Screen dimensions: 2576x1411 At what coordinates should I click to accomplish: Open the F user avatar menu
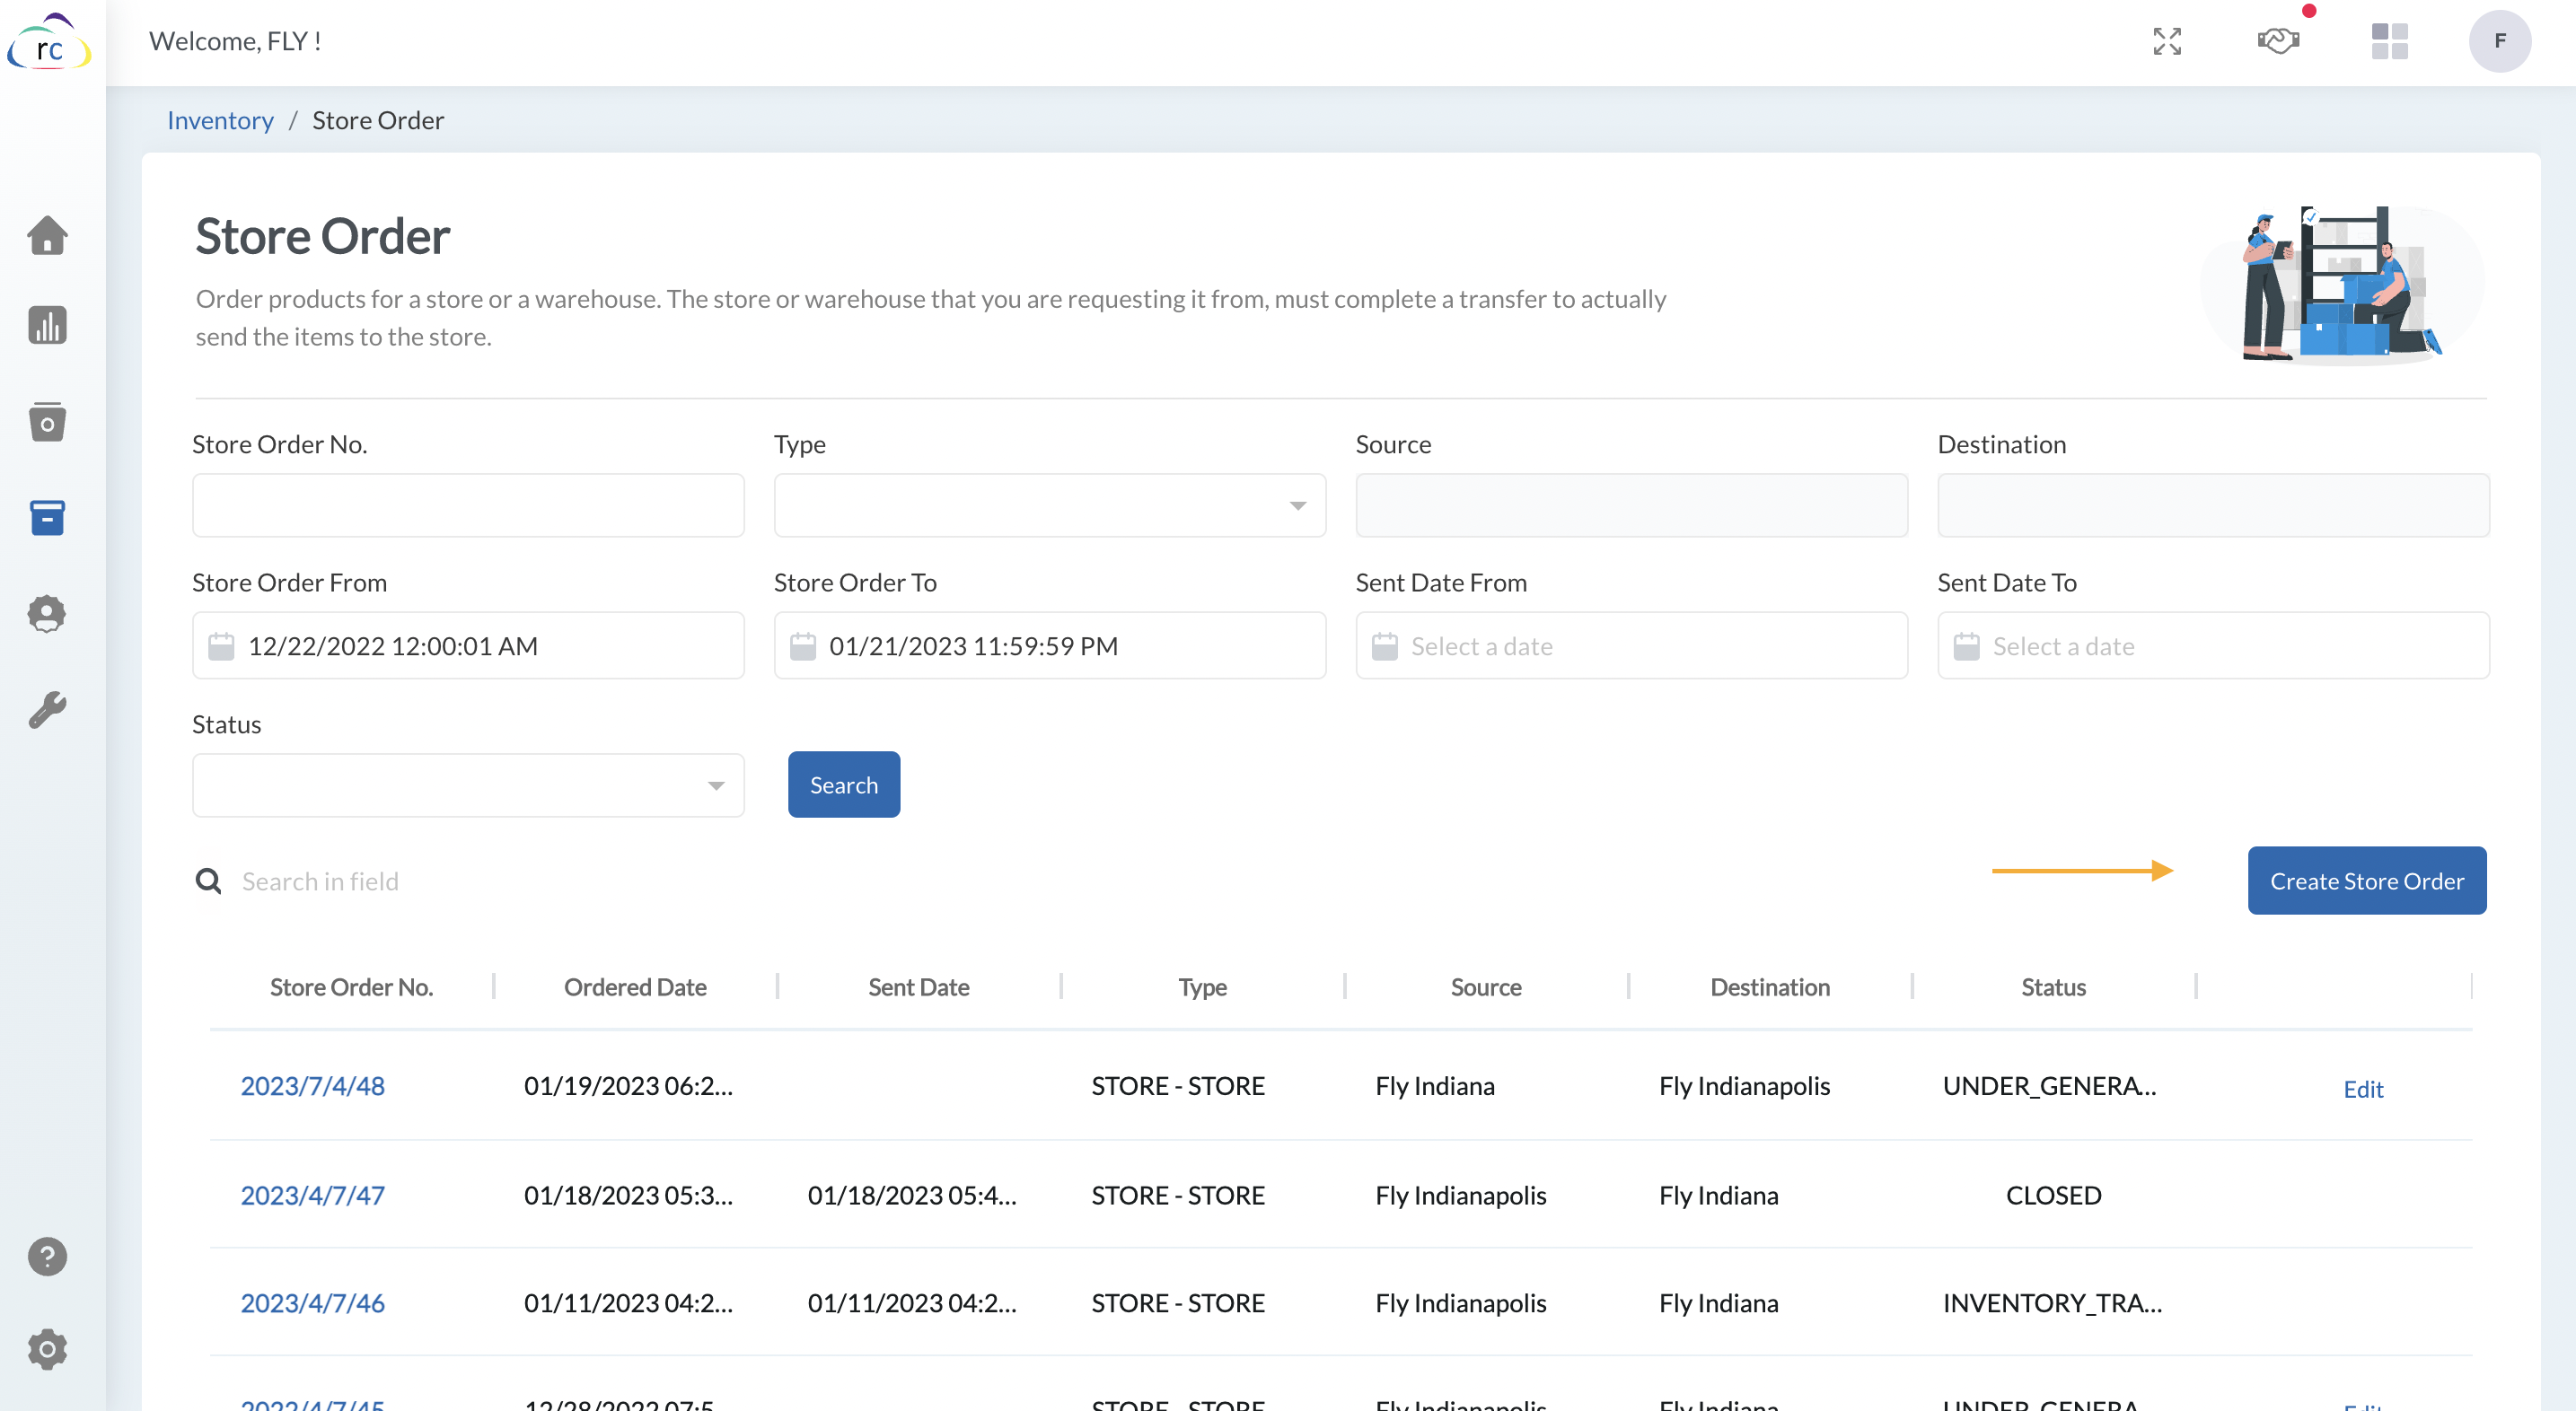coord(2500,41)
